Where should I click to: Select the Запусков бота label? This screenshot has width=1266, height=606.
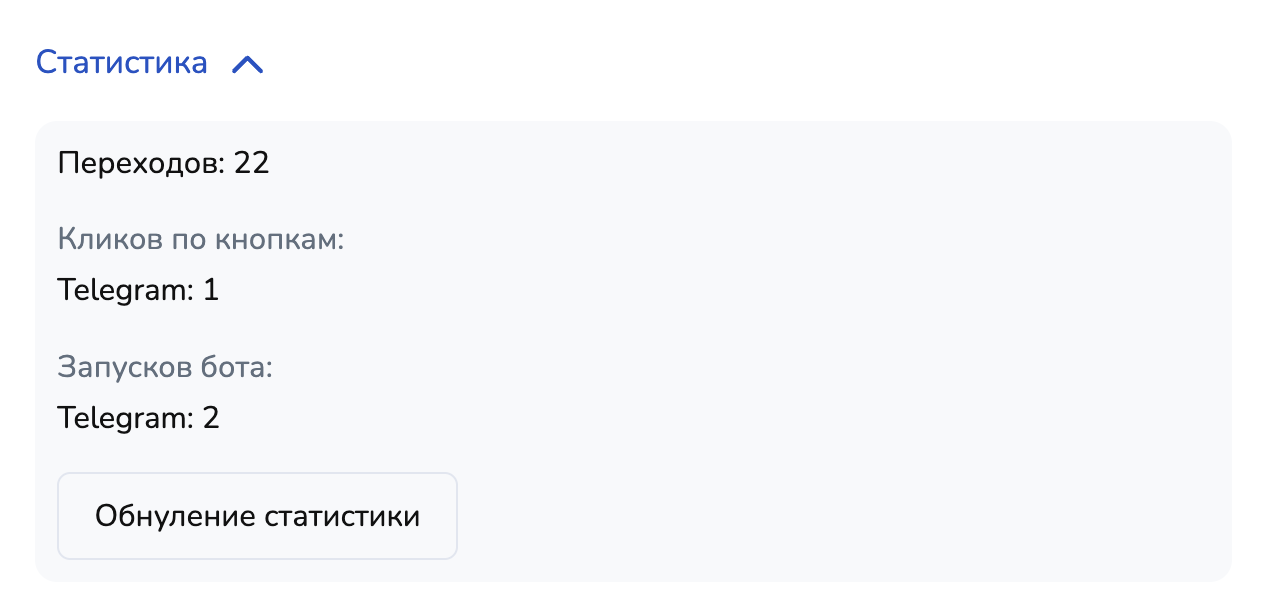(x=165, y=367)
